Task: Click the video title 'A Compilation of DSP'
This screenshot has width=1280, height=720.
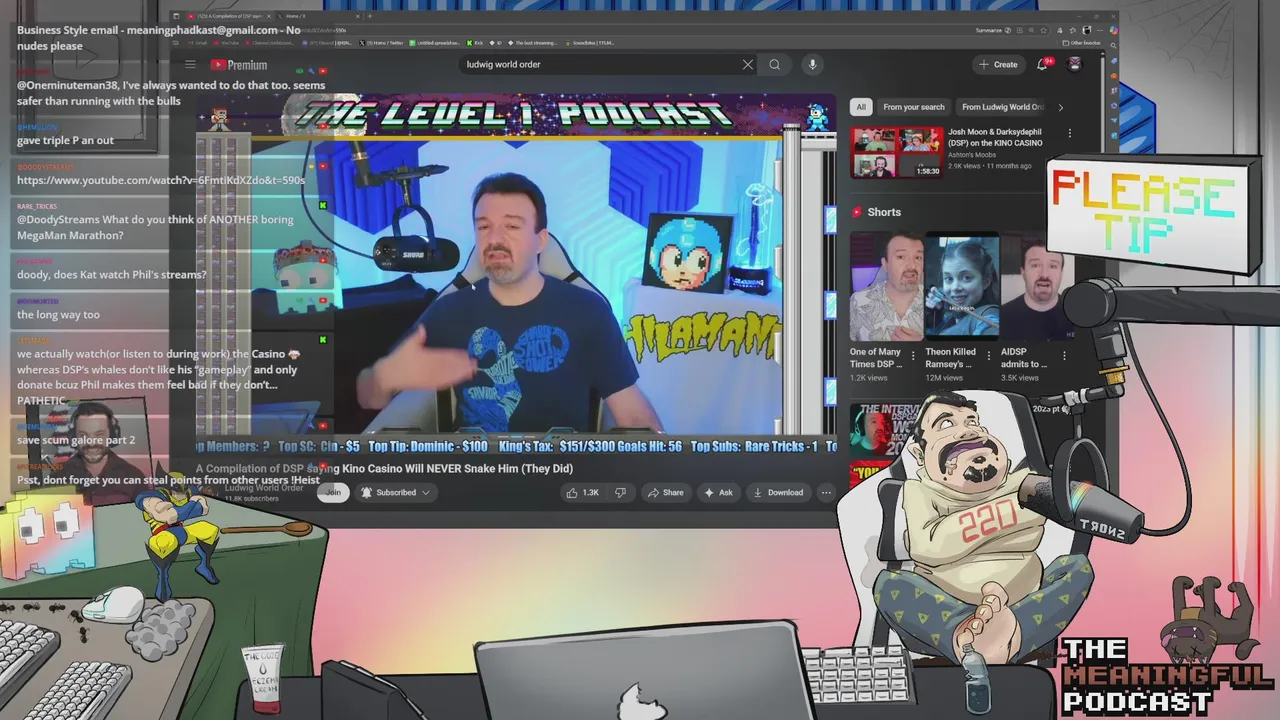Action: [x=384, y=468]
